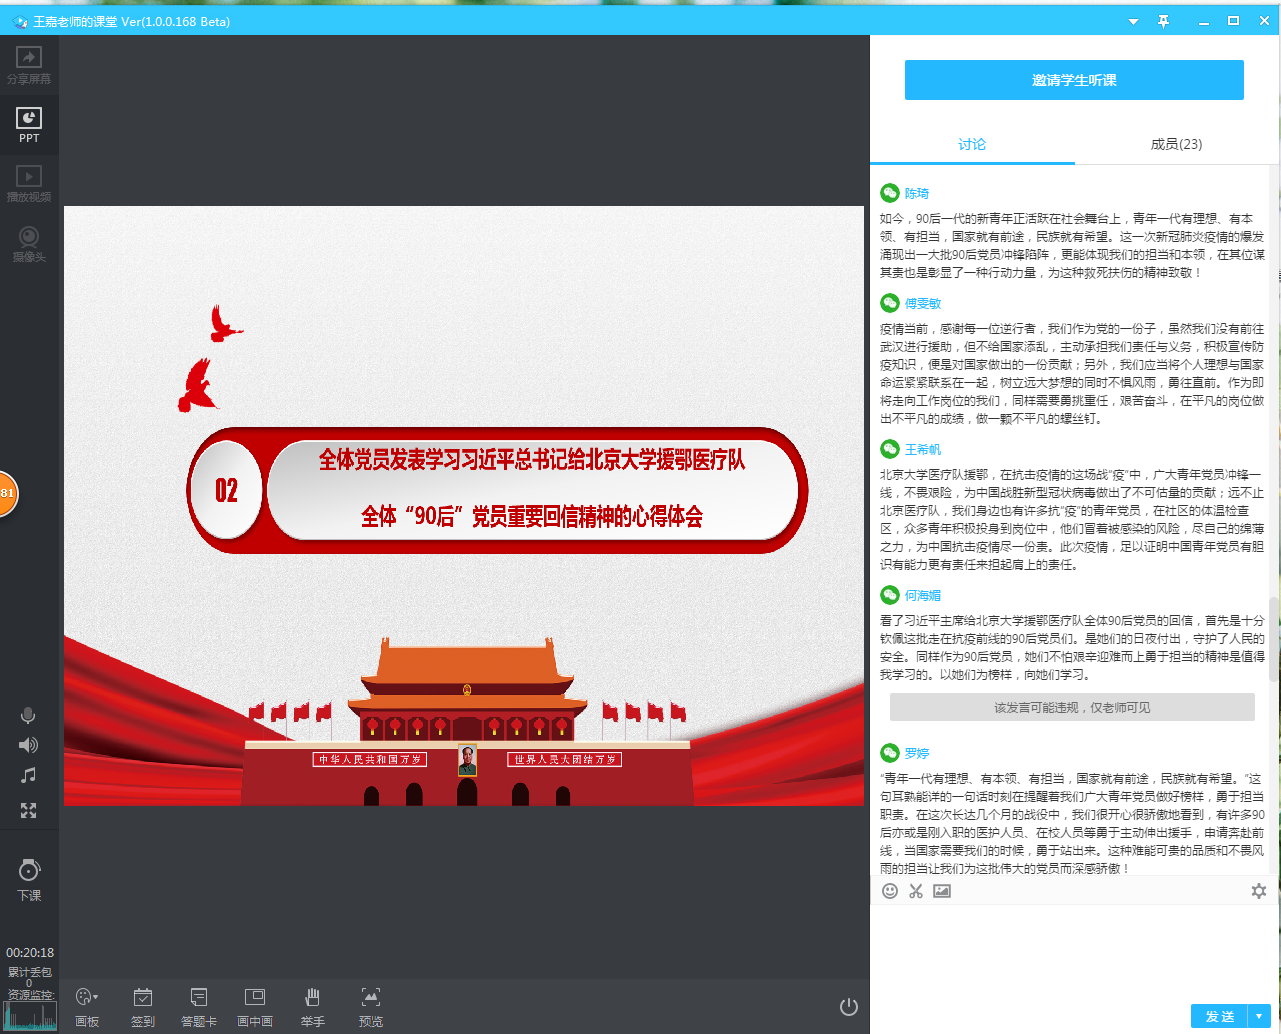Open the 签到 sign-in tool
The width and height of the screenshot is (1281, 1034).
point(143,1005)
